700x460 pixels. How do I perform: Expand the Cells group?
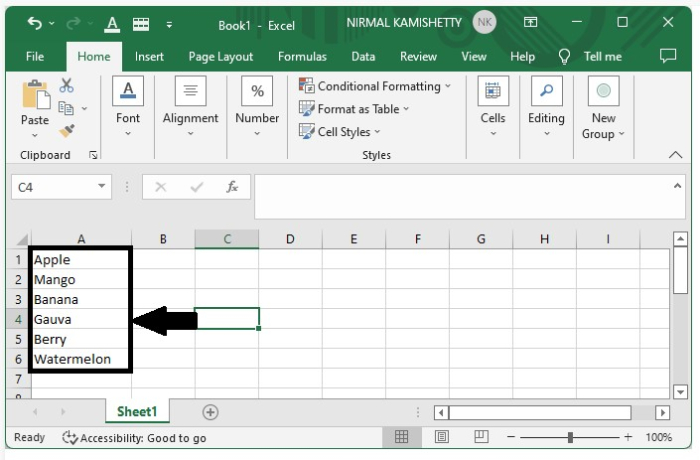[493, 106]
